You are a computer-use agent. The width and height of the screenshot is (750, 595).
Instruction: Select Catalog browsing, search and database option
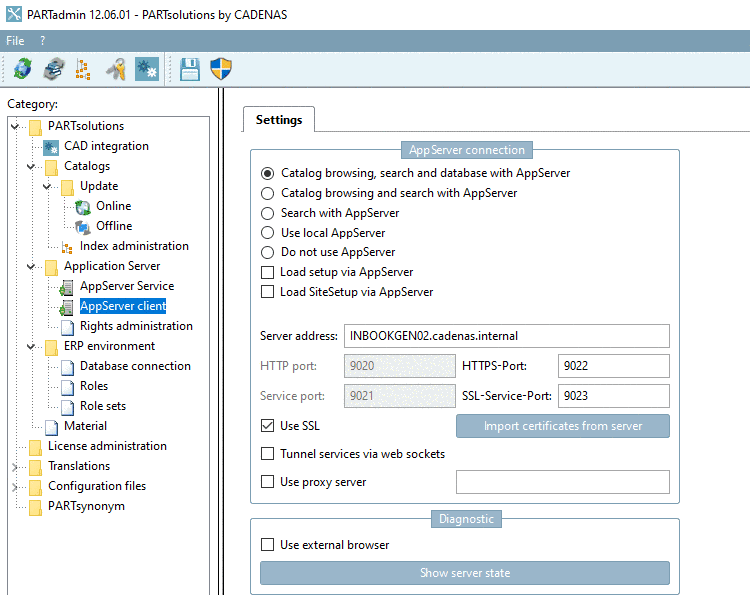point(267,173)
